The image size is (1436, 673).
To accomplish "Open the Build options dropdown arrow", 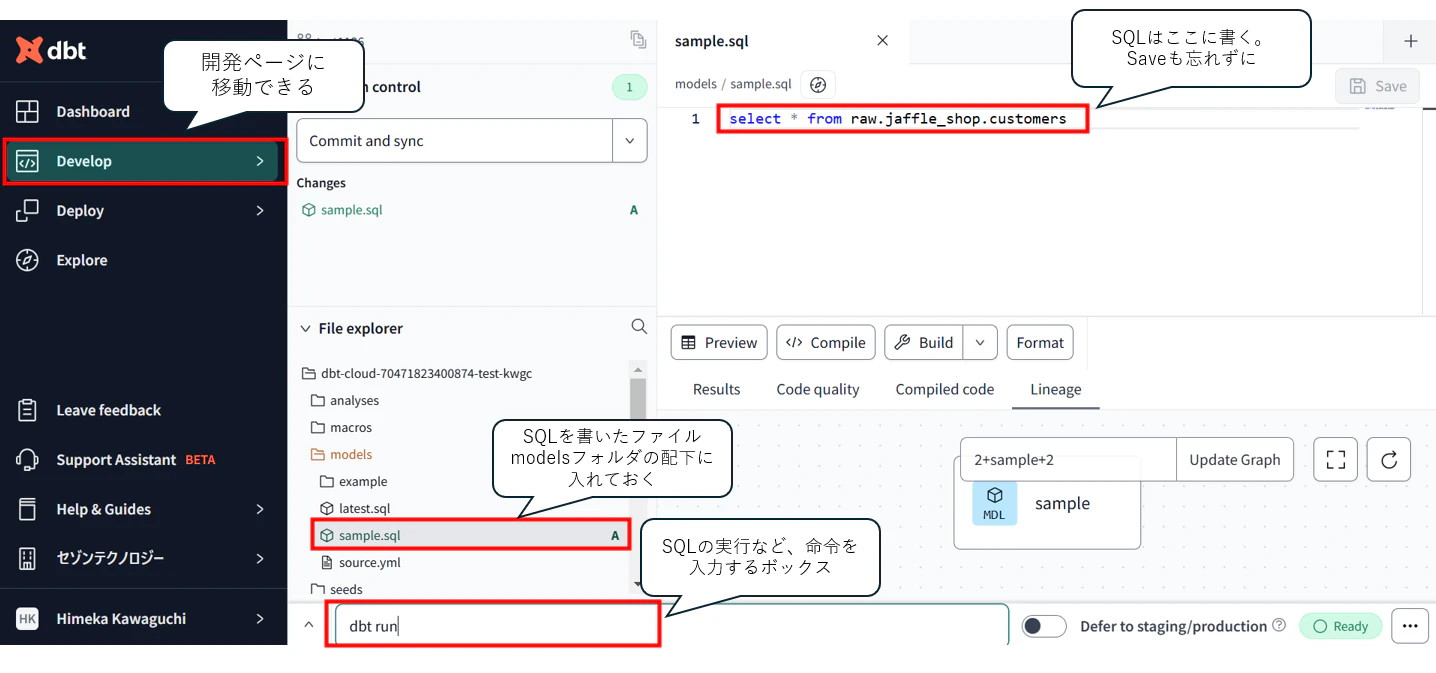I will point(980,342).
